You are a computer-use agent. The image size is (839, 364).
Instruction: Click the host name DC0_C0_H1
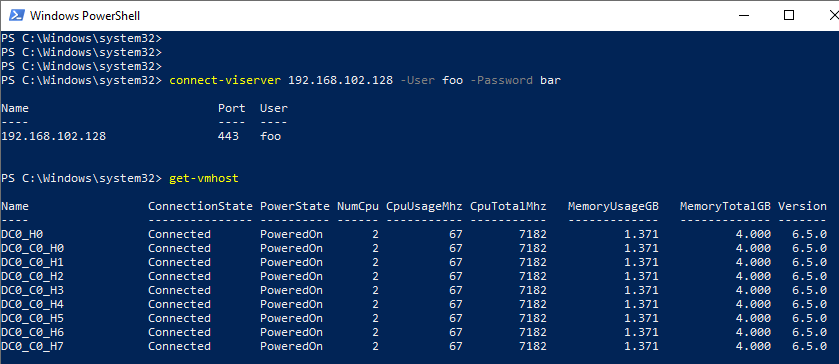(x=33, y=262)
